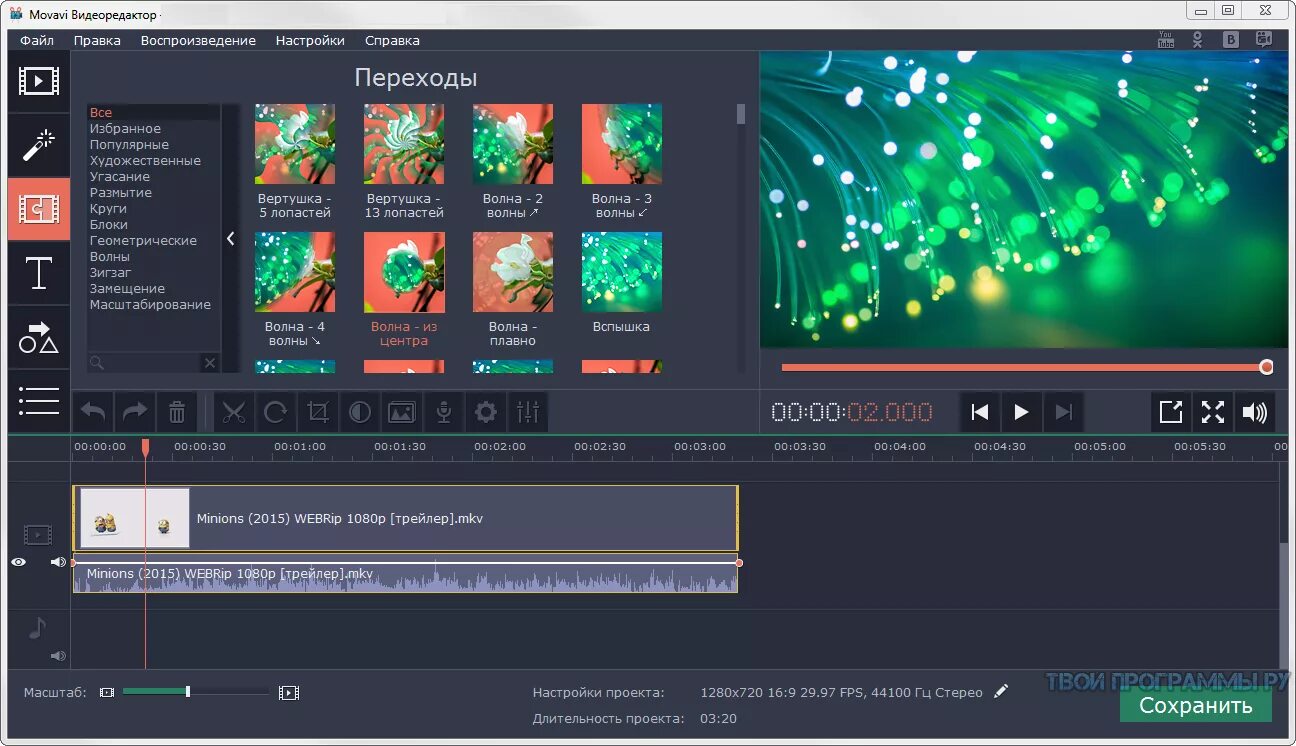Open the Odnoklassniki social icon
Image resolution: width=1296 pixels, height=746 pixels.
click(x=1198, y=40)
